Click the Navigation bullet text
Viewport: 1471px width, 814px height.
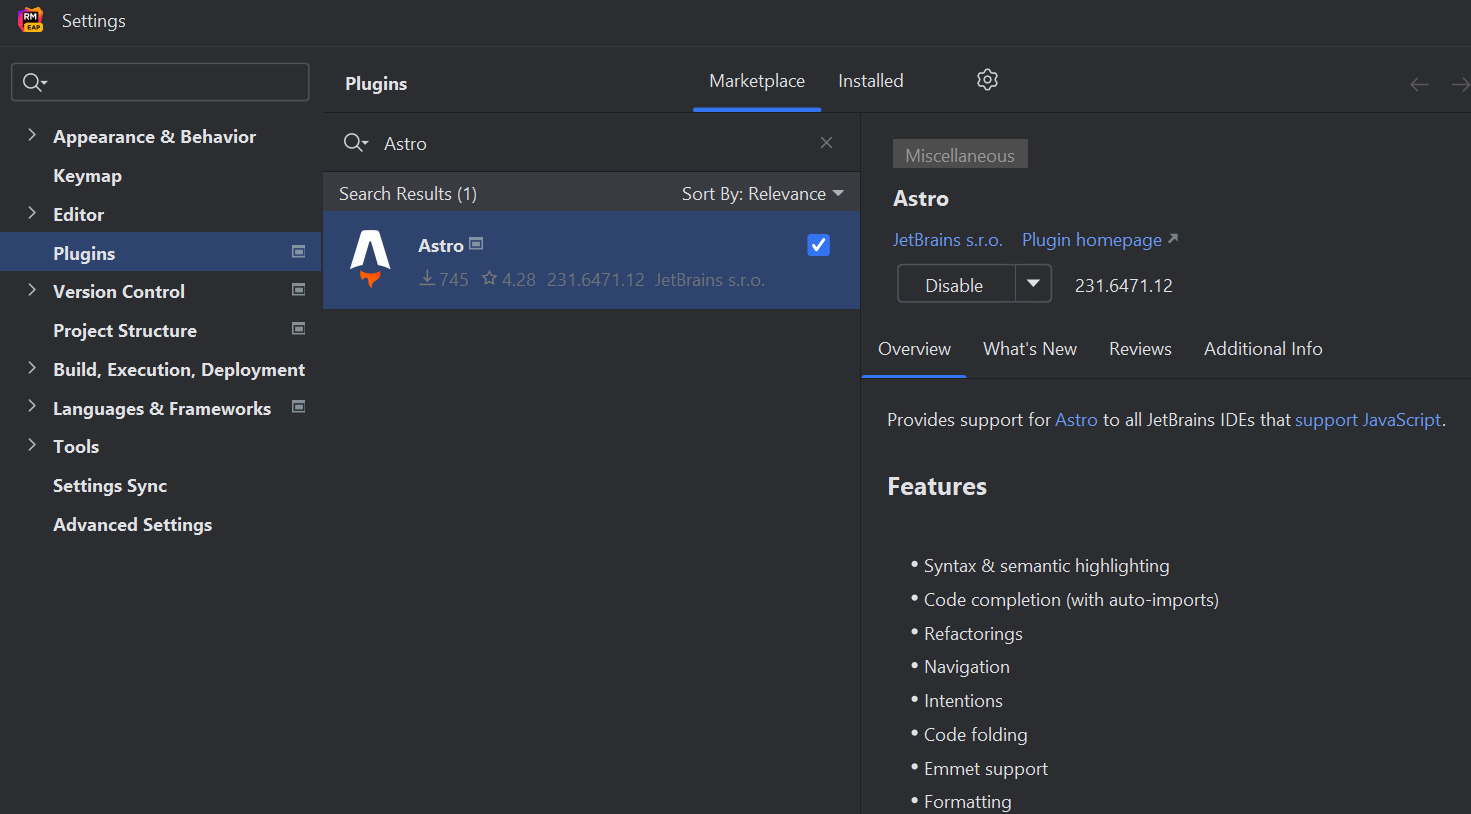pos(967,667)
